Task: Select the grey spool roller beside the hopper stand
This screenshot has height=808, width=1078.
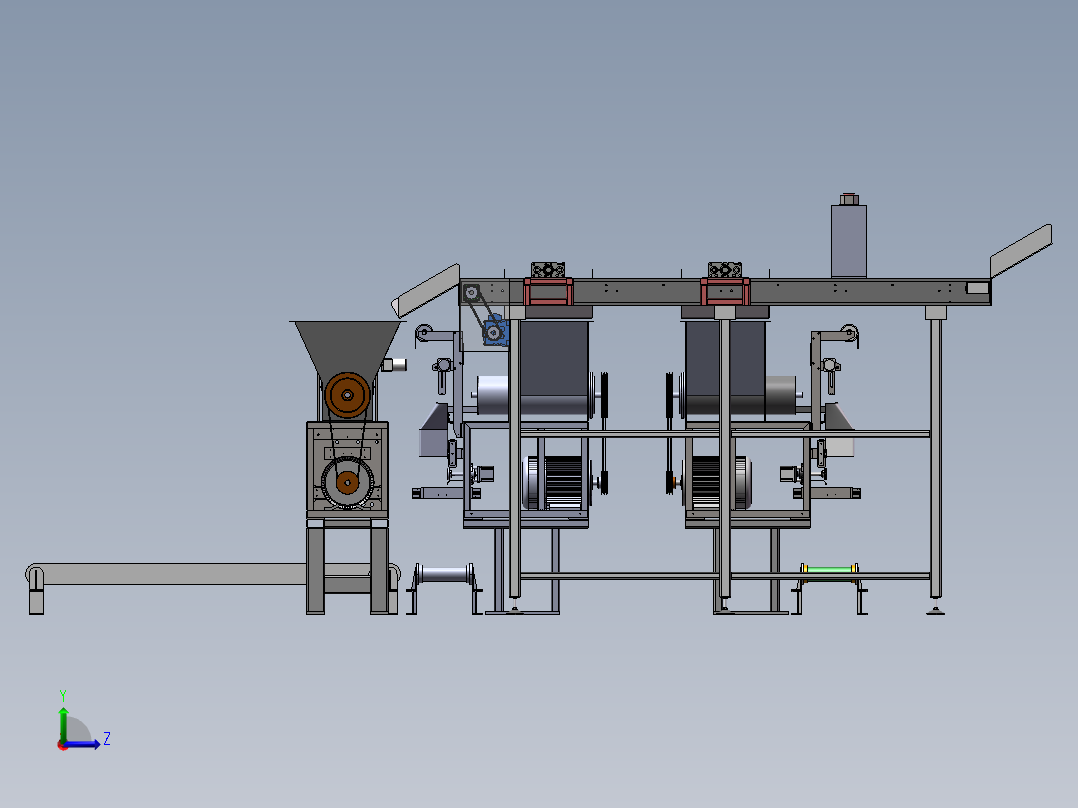Action: (444, 574)
